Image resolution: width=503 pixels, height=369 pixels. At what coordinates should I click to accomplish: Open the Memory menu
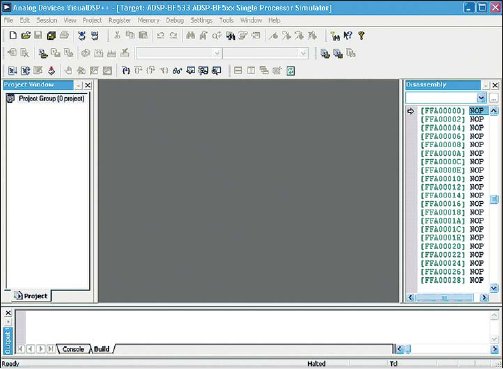coord(148,20)
